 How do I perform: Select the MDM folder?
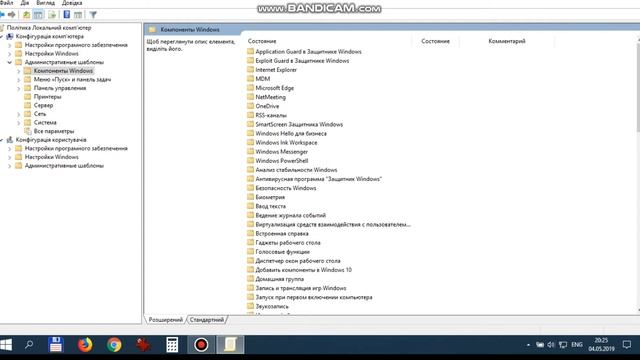coord(262,79)
